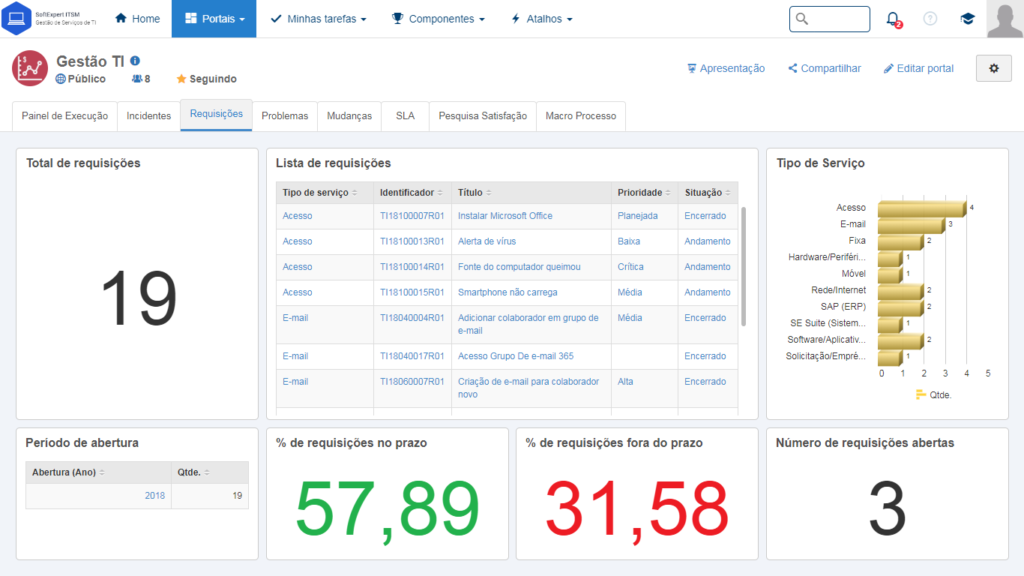Open the graduation cap training icon

tap(967, 19)
